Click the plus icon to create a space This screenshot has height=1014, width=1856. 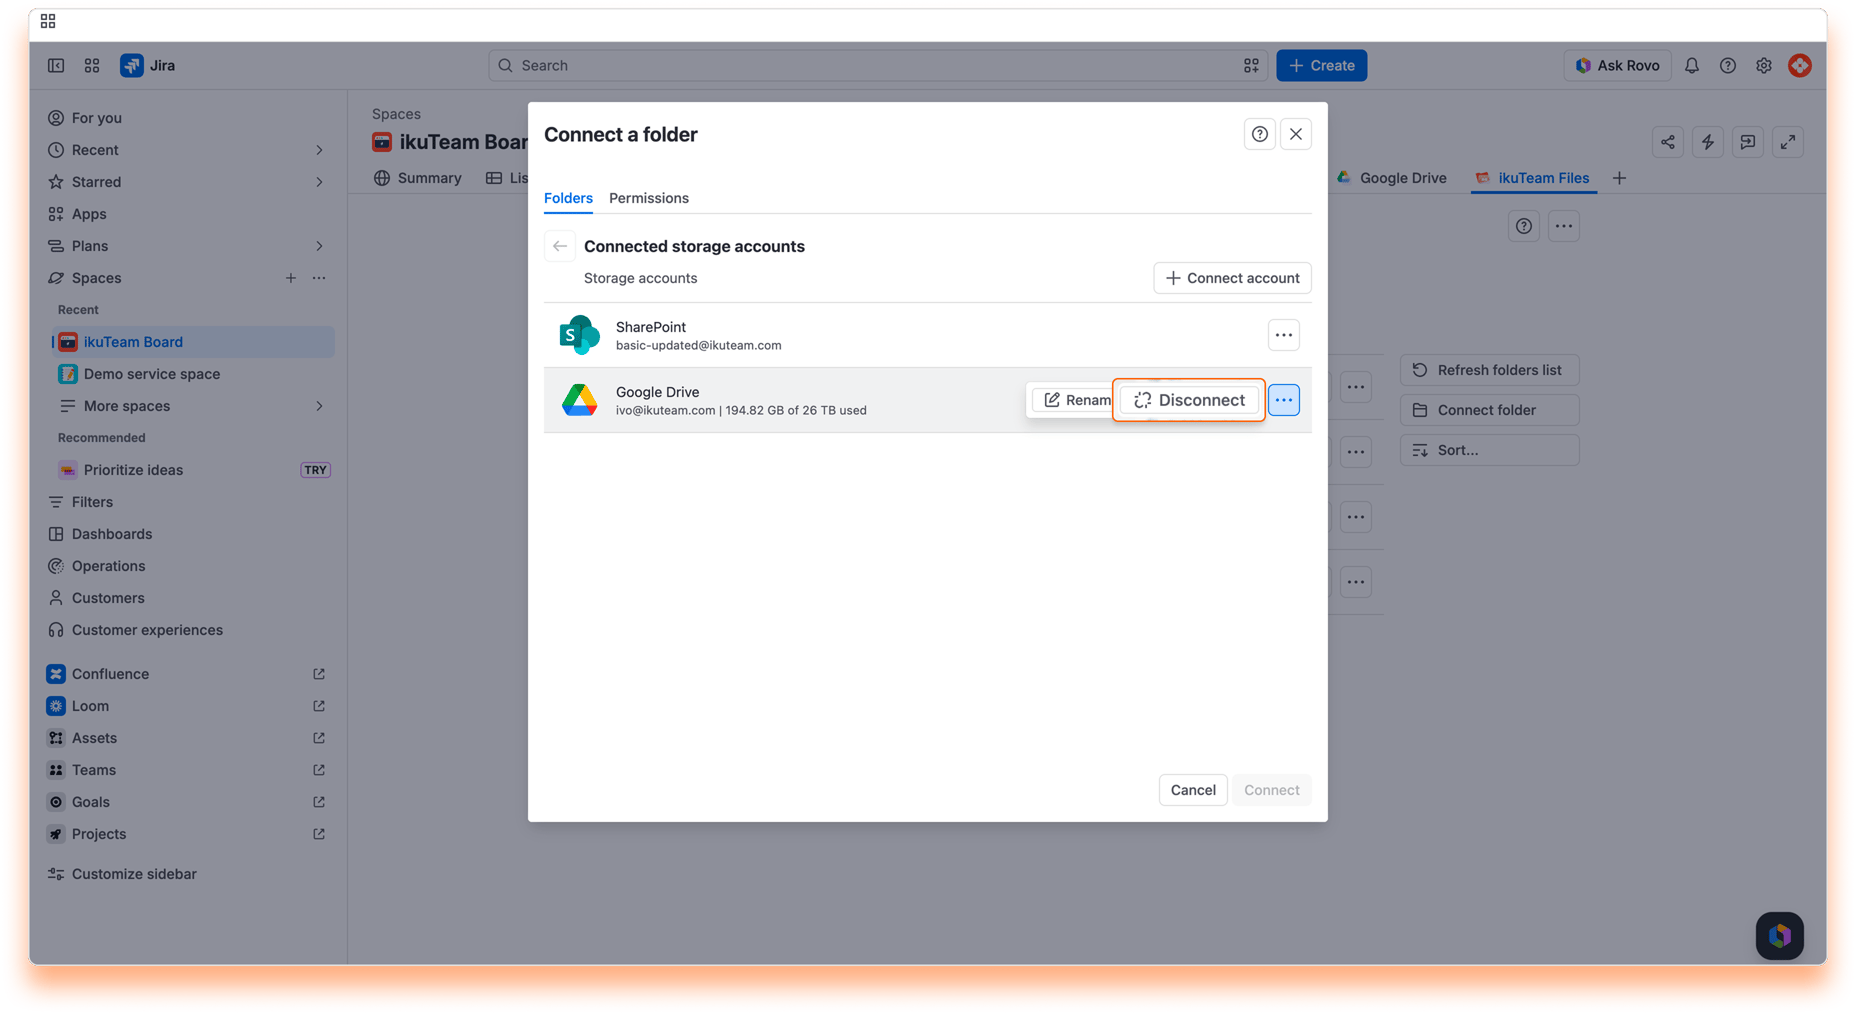click(x=291, y=278)
